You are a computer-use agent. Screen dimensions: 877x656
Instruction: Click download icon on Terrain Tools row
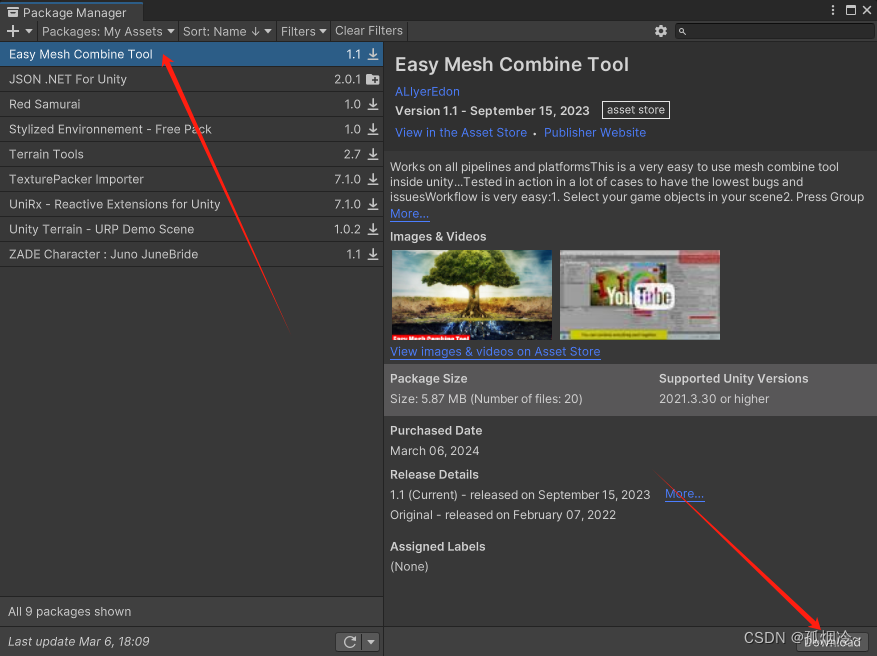373,154
